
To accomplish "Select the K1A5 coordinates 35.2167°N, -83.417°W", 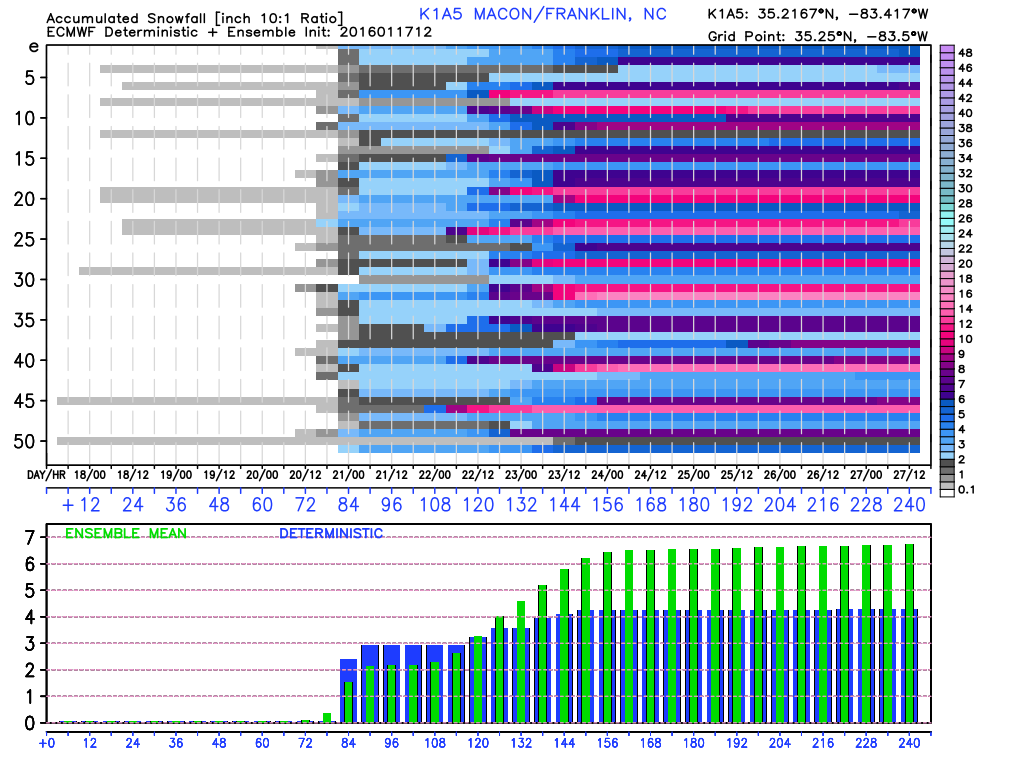I will (x=818, y=14).
